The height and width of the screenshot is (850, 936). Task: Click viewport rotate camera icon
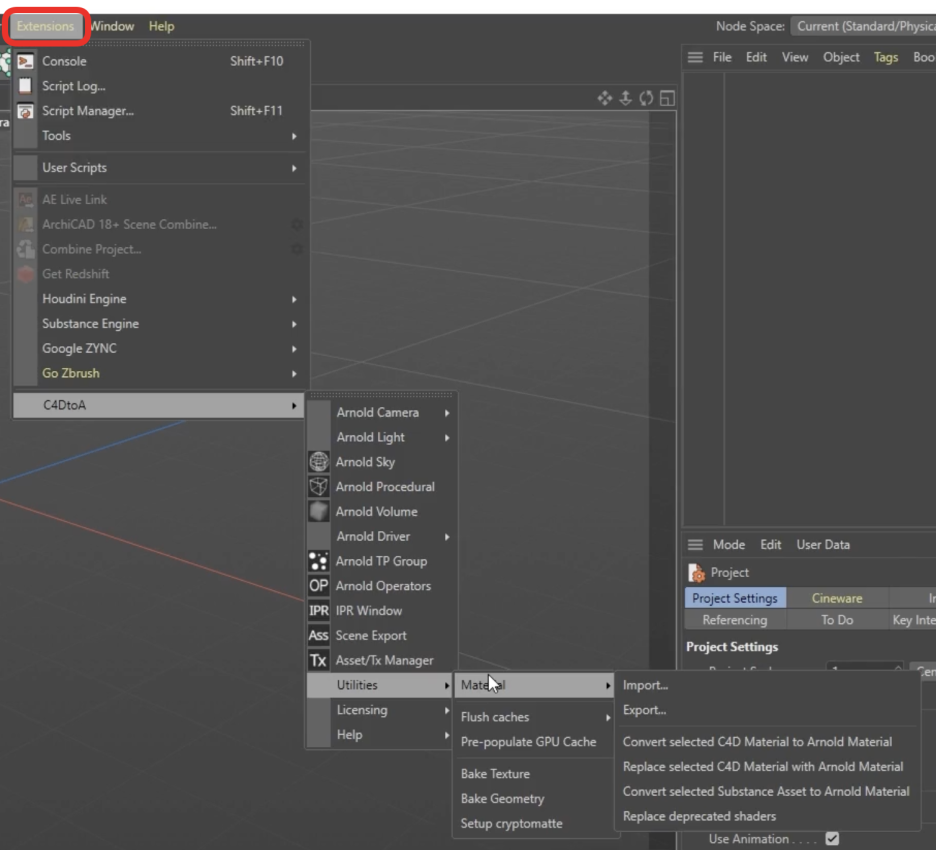pyautogui.click(x=646, y=98)
